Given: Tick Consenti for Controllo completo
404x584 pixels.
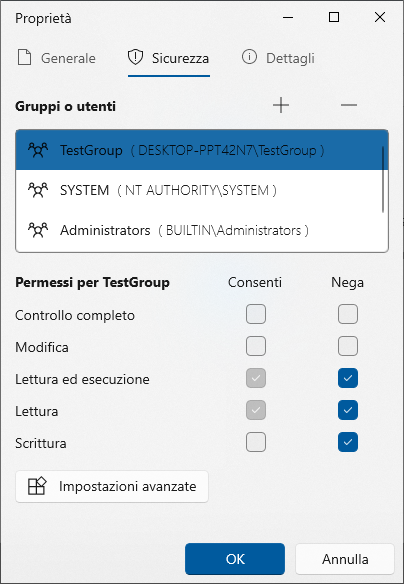Looking at the screenshot, I should point(256,314).
